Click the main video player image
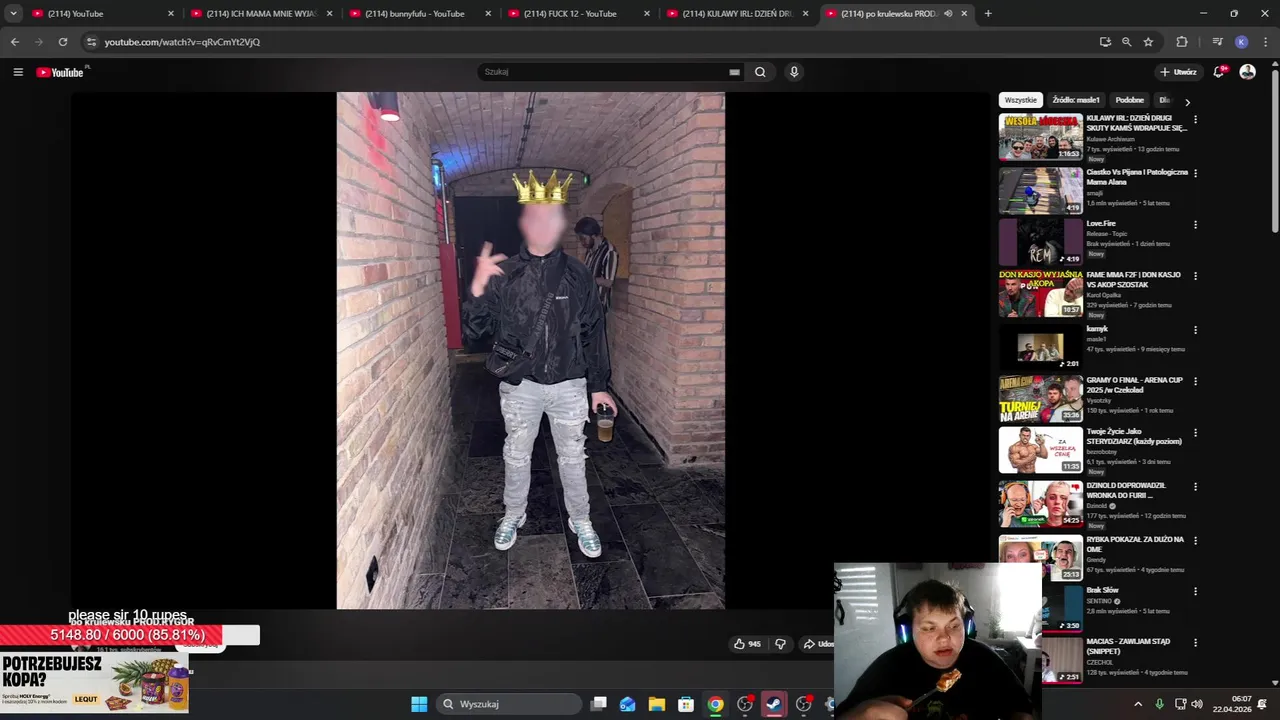 (530, 350)
